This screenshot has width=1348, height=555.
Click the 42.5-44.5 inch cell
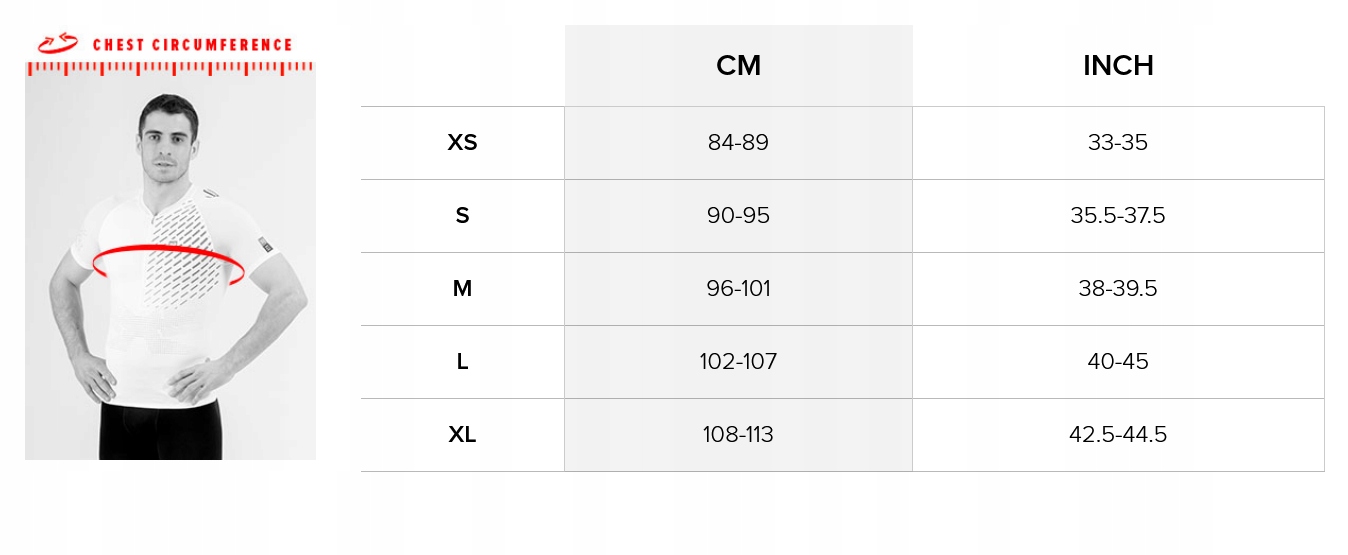[x=1118, y=435]
